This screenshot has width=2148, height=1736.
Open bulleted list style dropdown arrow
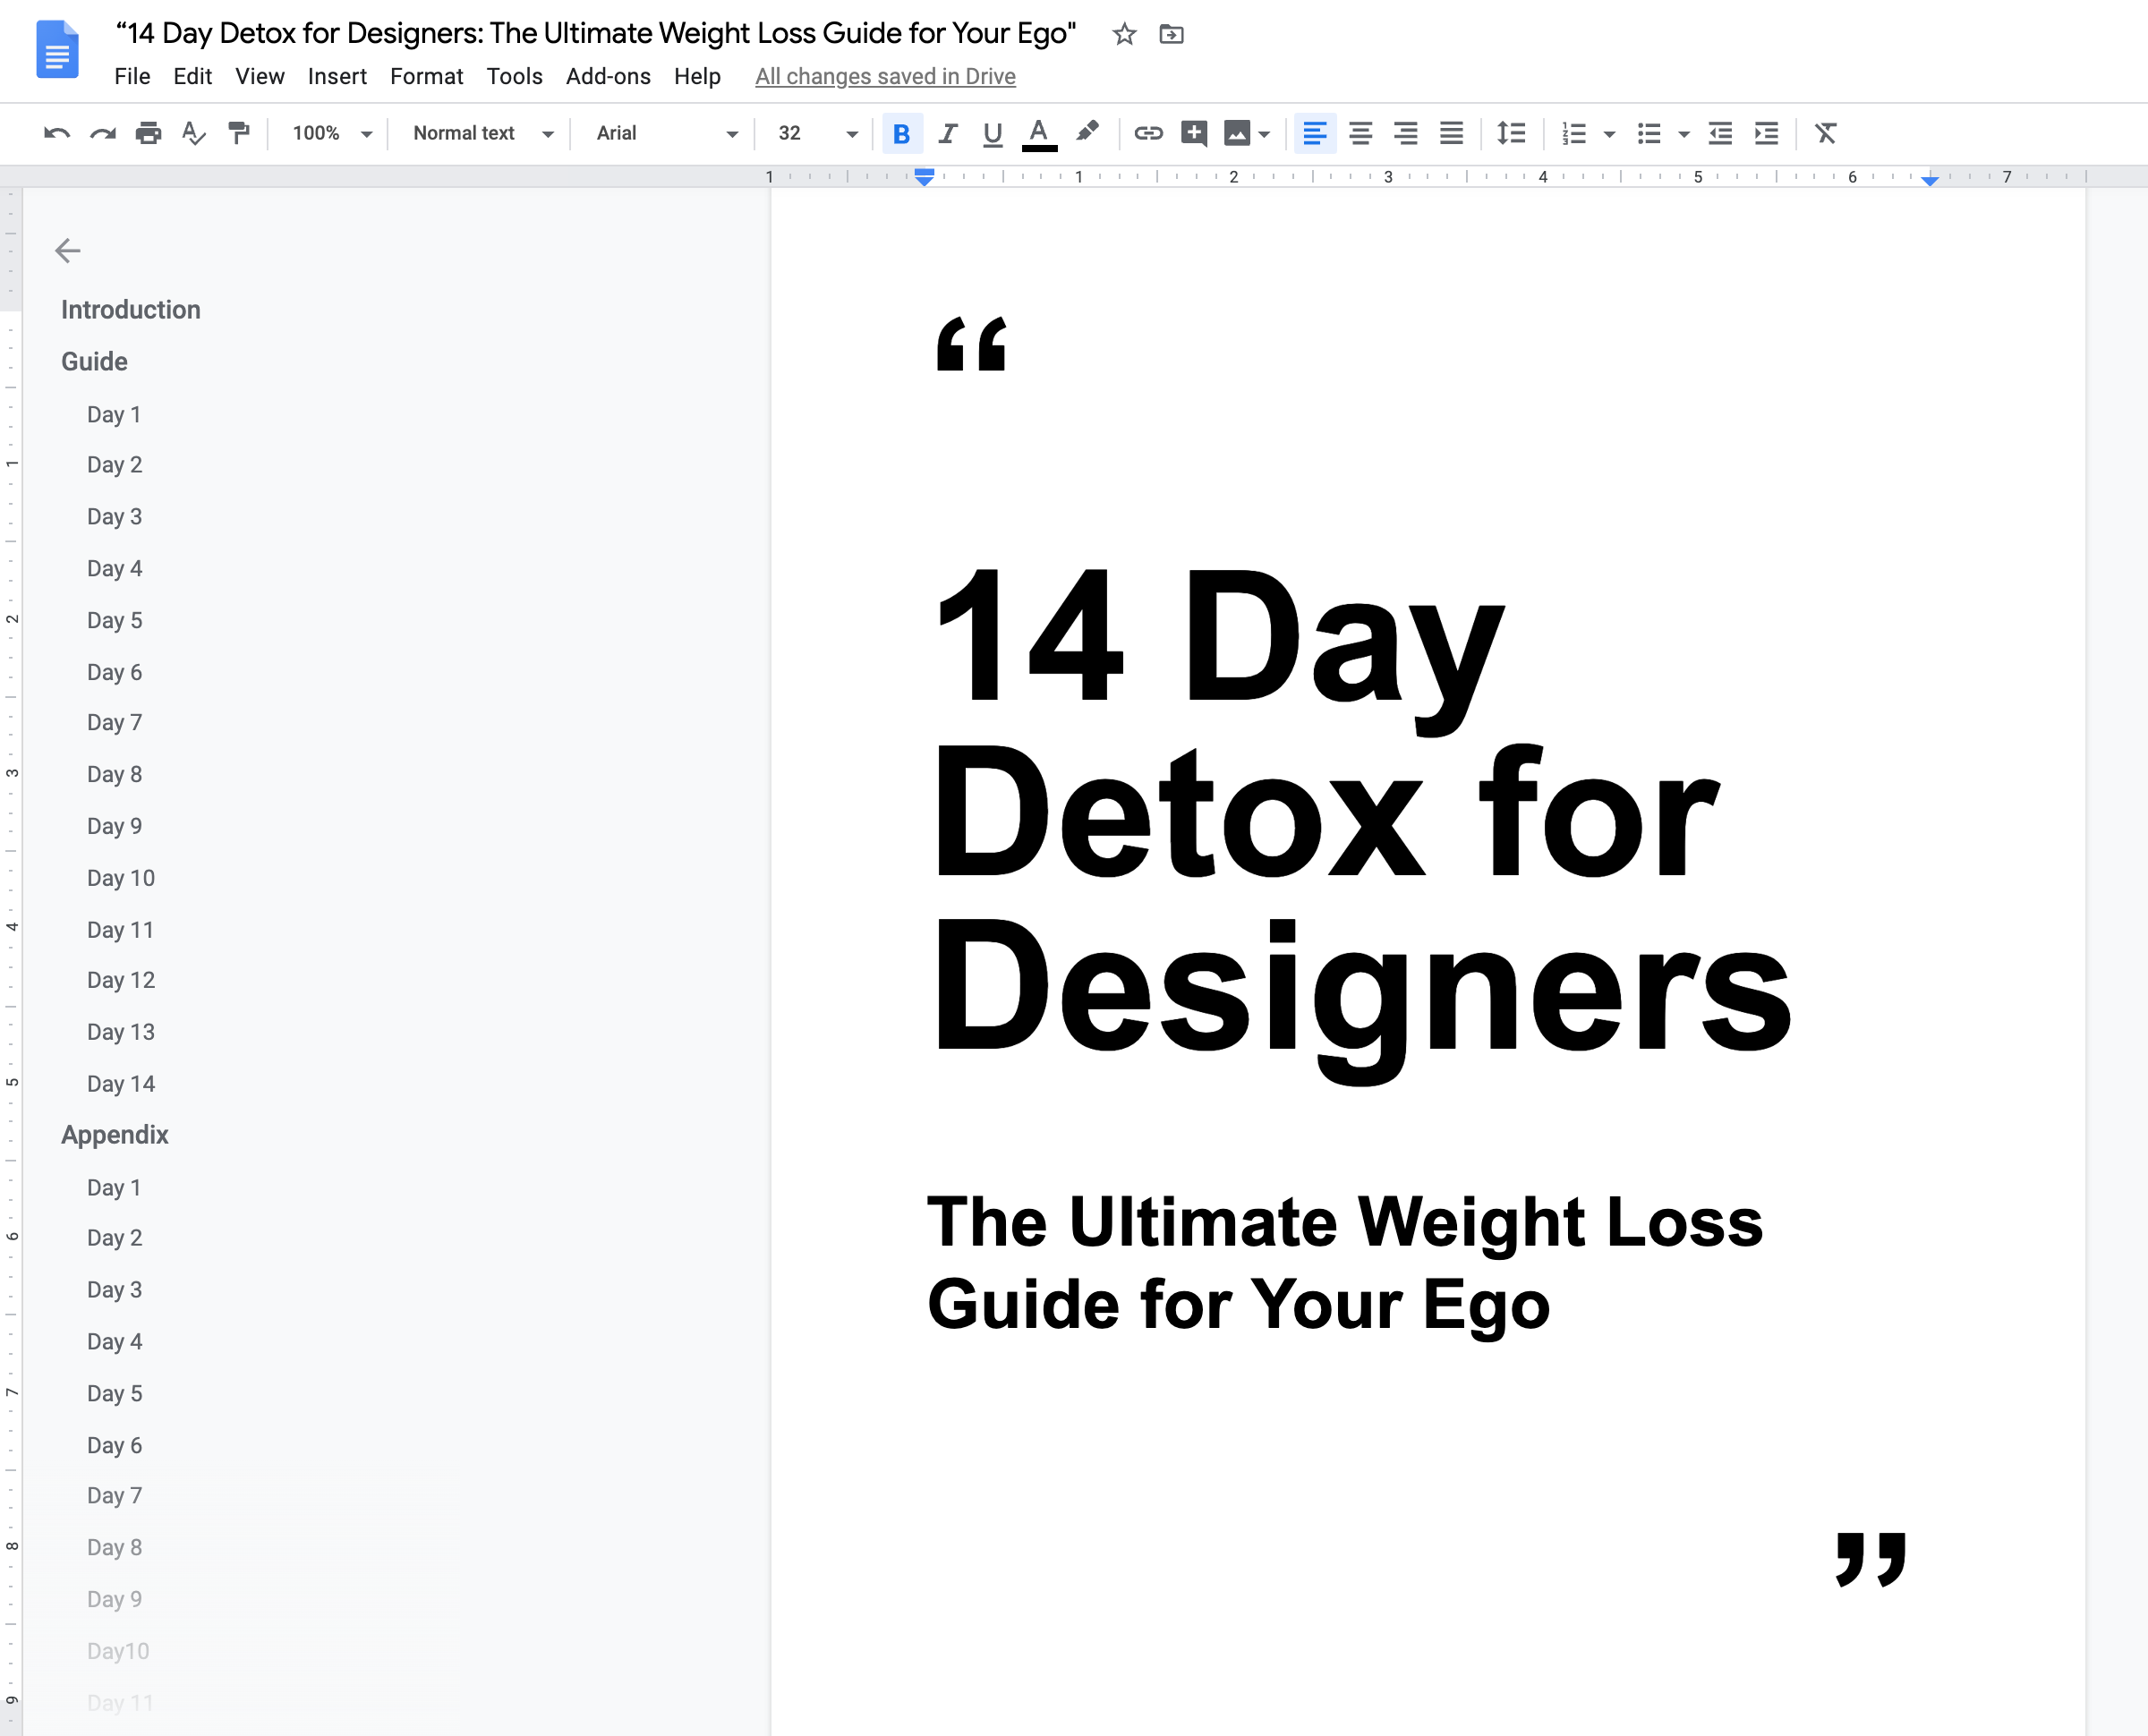[x=1685, y=134]
